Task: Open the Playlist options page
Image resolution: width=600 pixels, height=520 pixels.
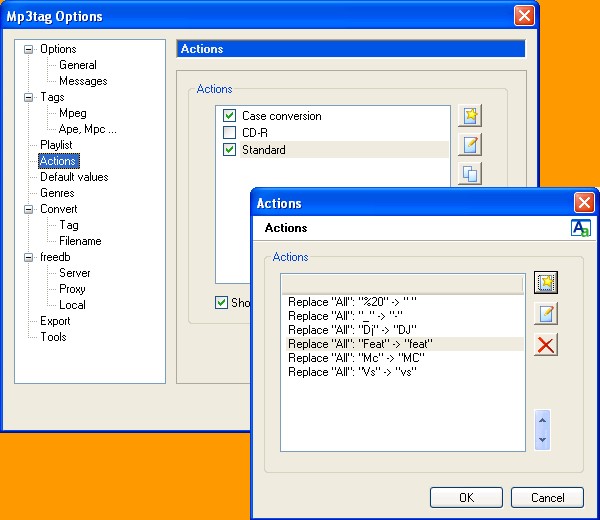Action: [56, 145]
